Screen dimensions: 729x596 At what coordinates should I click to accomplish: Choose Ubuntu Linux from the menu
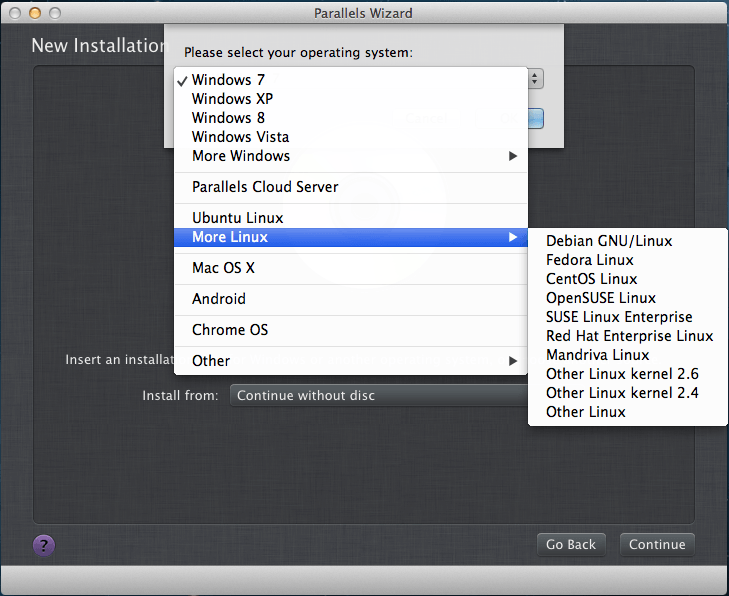coord(351,218)
